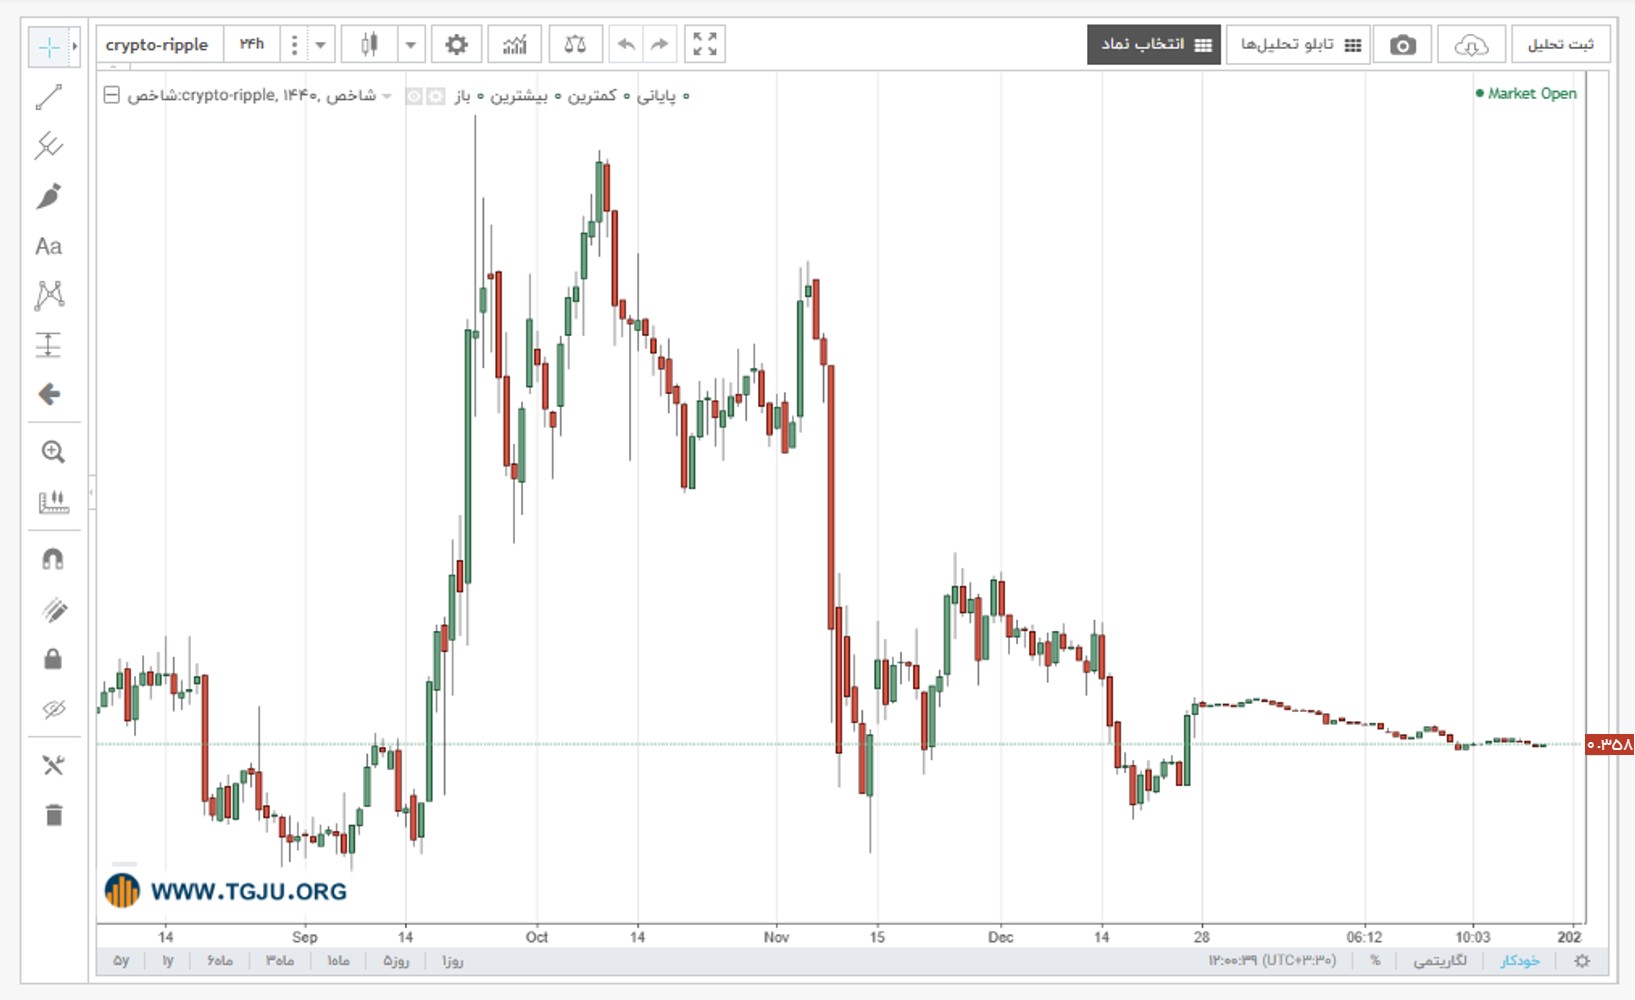Screen dimensions: 1635x1000
Task: Expand cursor tool options arrow
Action: tap(74, 47)
